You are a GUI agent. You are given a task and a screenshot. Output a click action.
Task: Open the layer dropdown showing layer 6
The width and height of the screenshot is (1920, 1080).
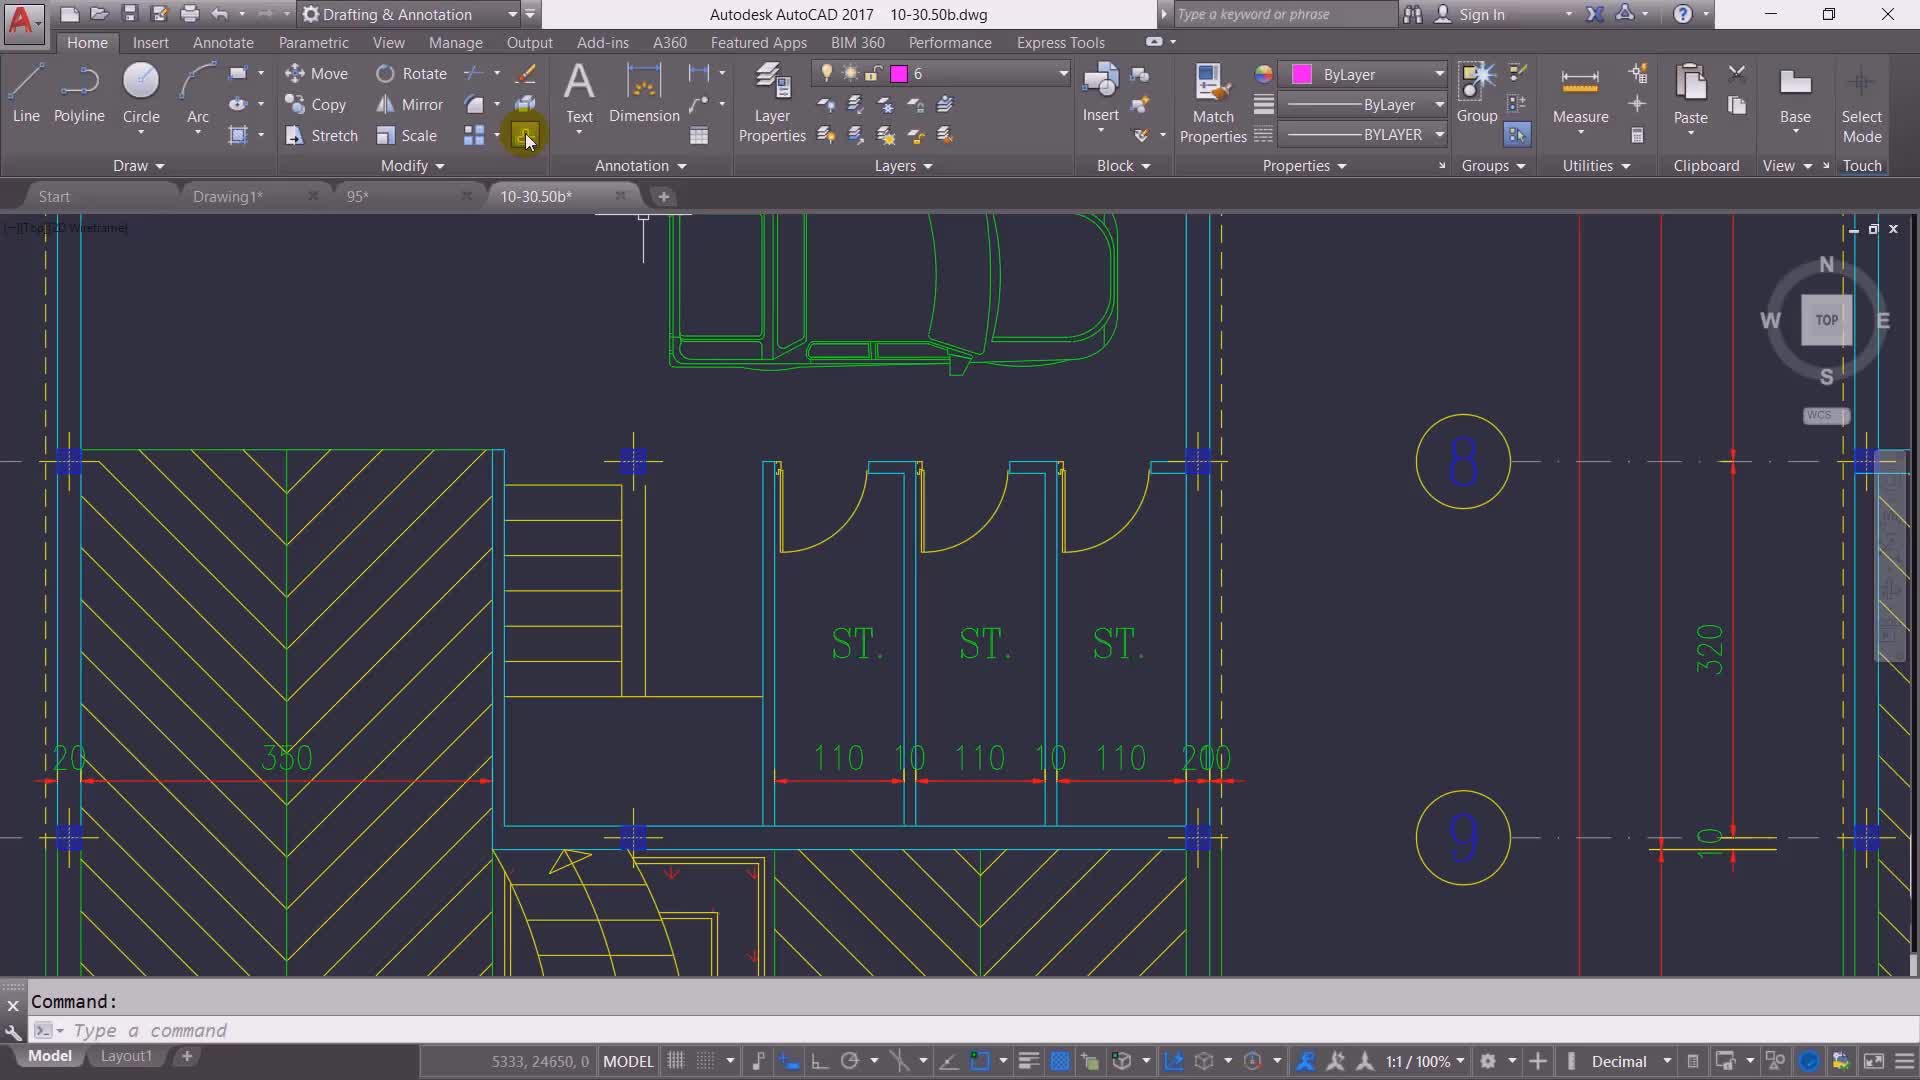tap(1063, 74)
